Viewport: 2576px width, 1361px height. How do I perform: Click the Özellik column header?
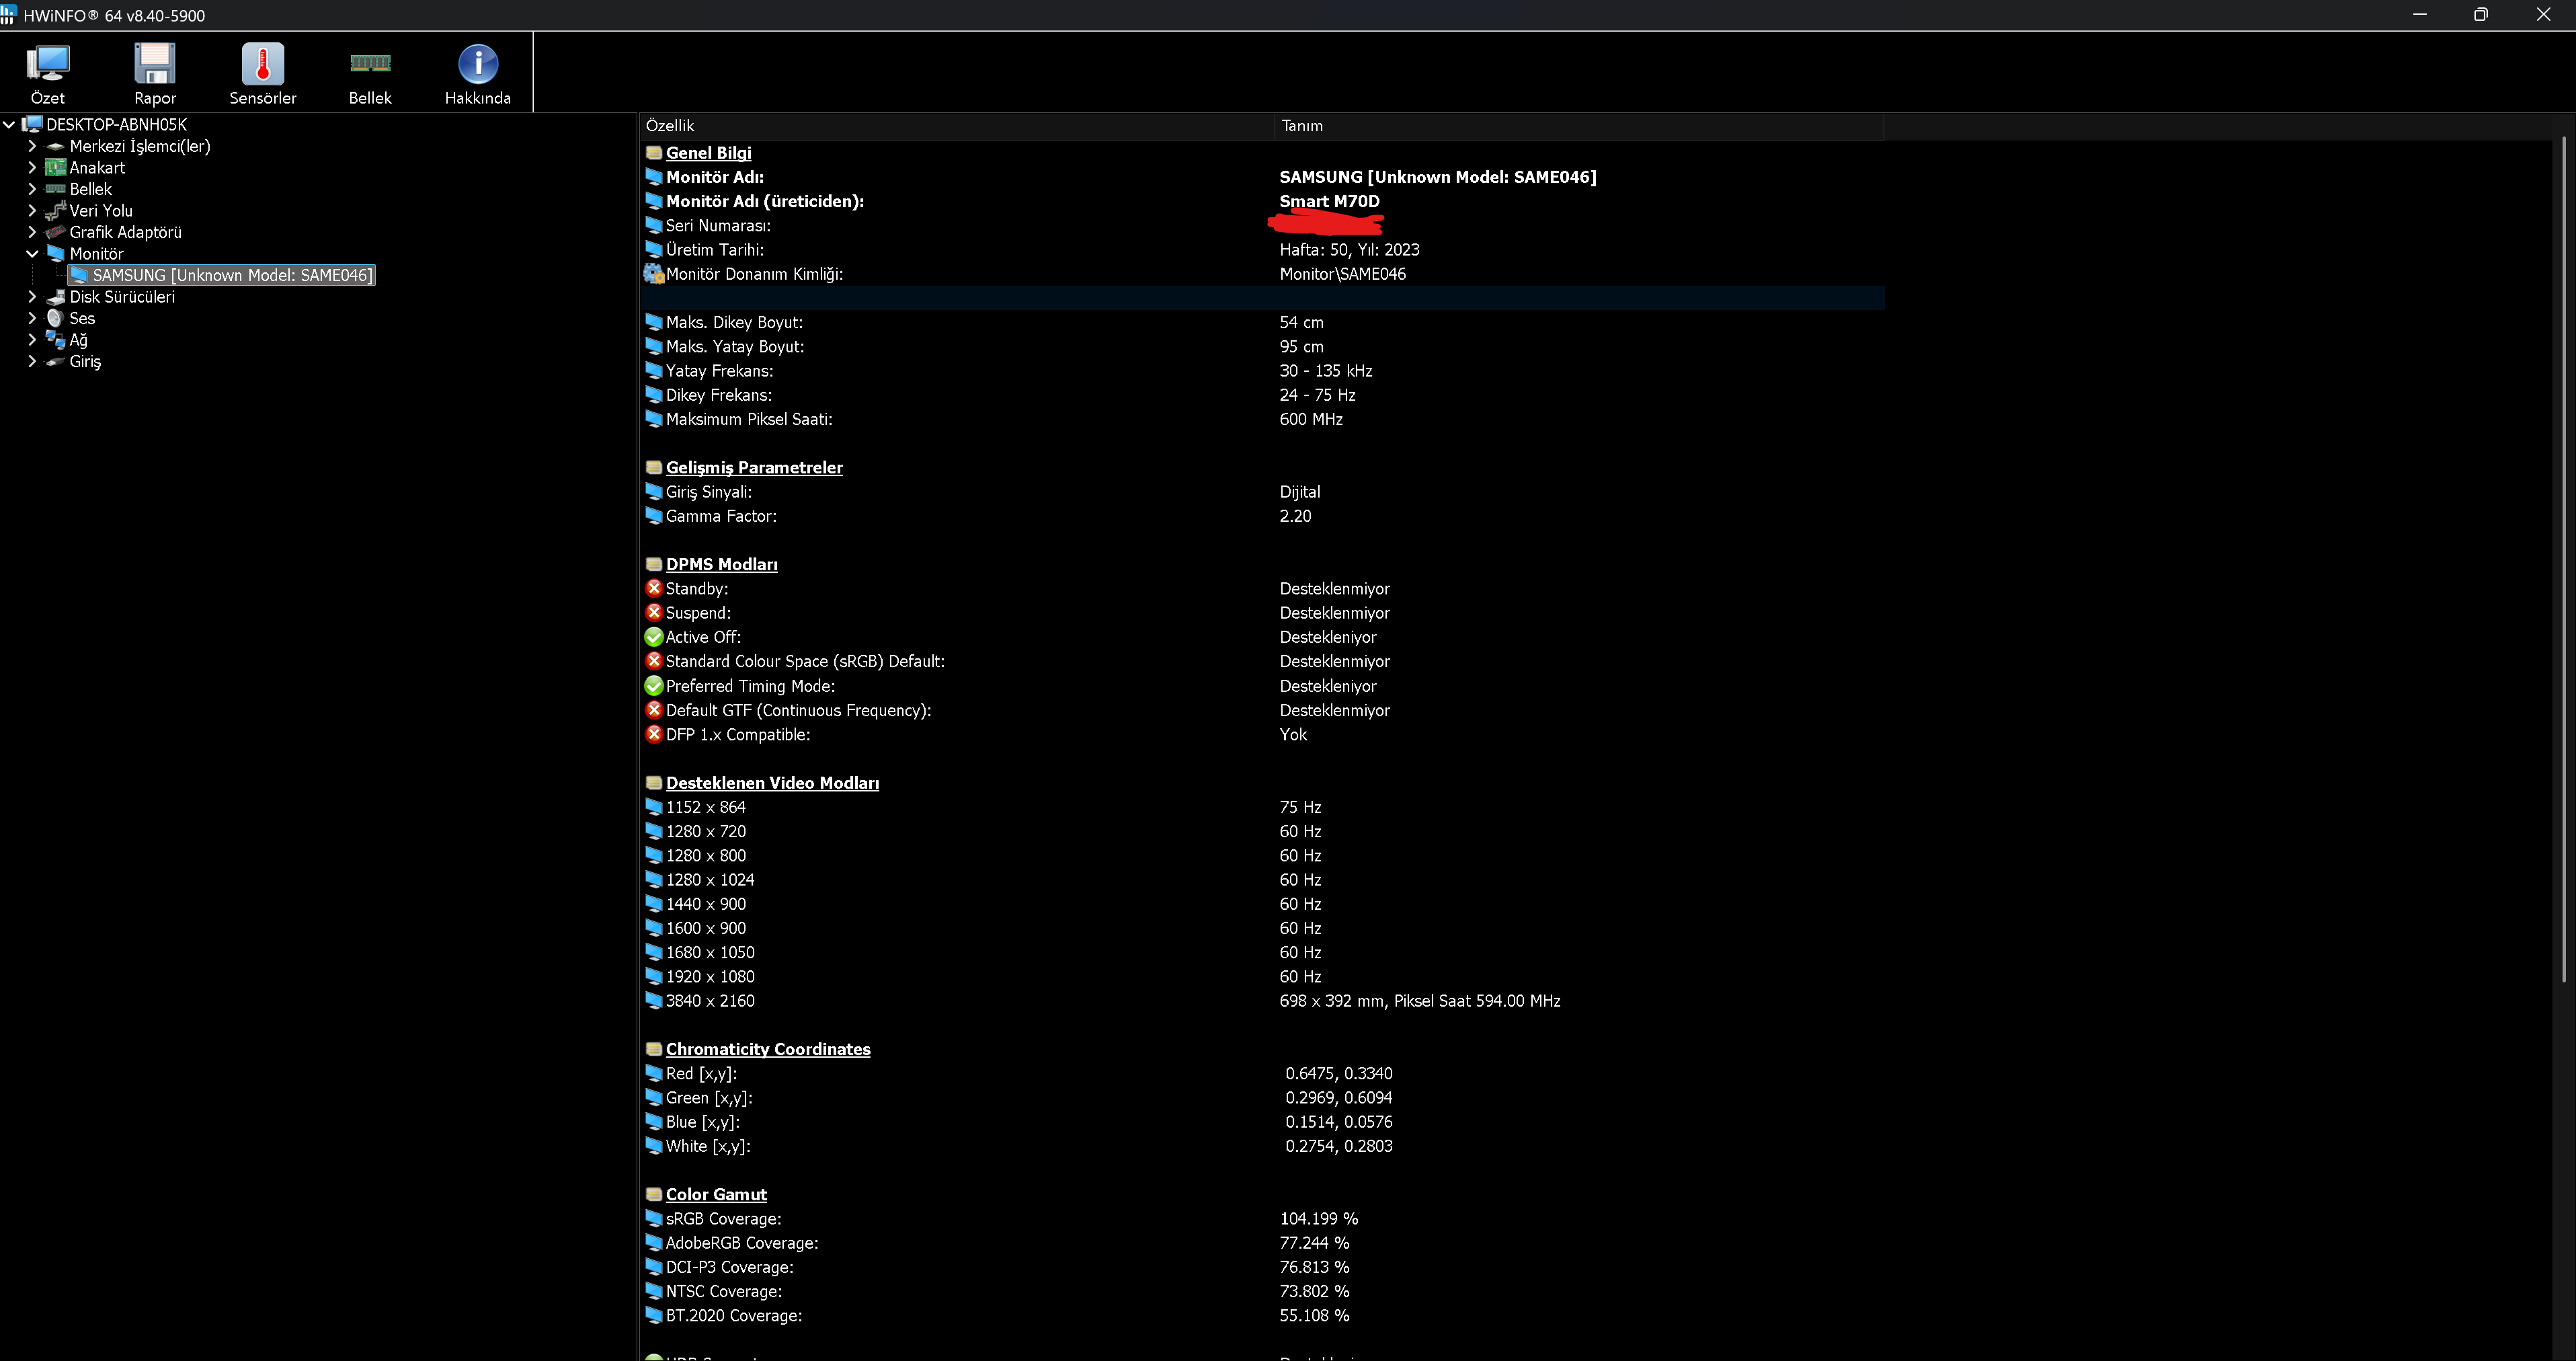click(957, 126)
